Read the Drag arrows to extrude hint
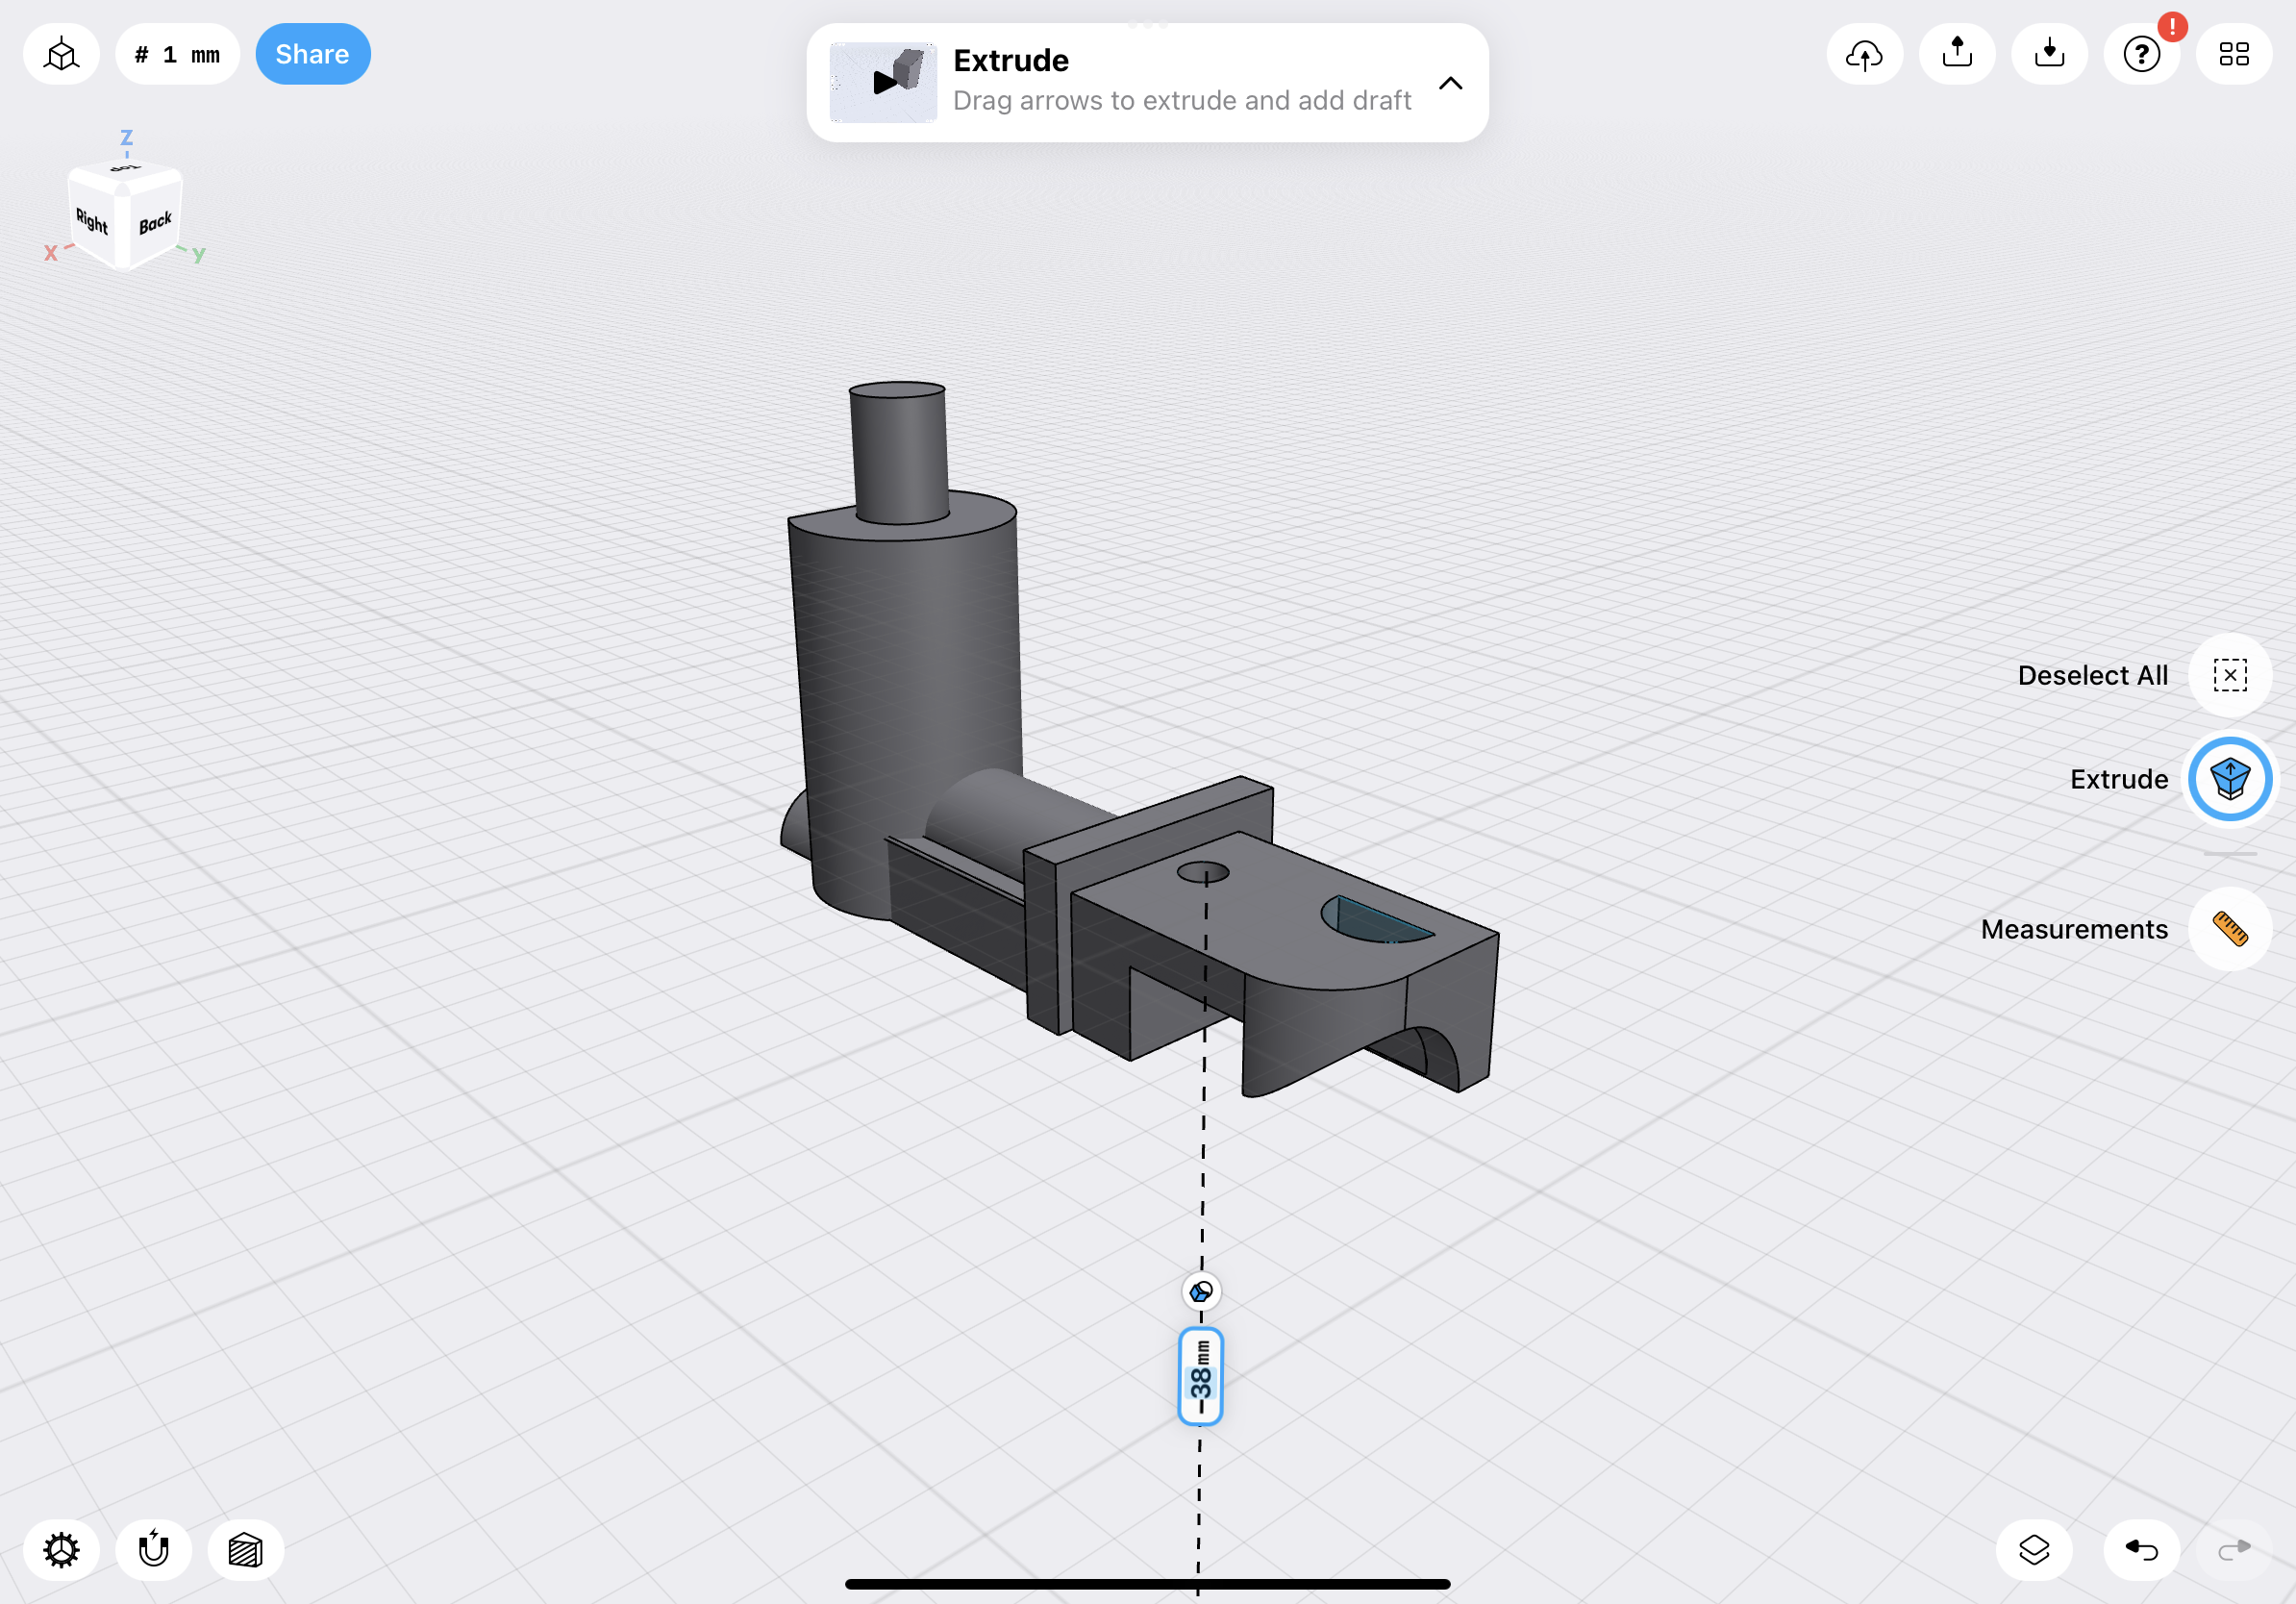This screenshot has width=2296, height=1604. click(x=1182, y=100)
